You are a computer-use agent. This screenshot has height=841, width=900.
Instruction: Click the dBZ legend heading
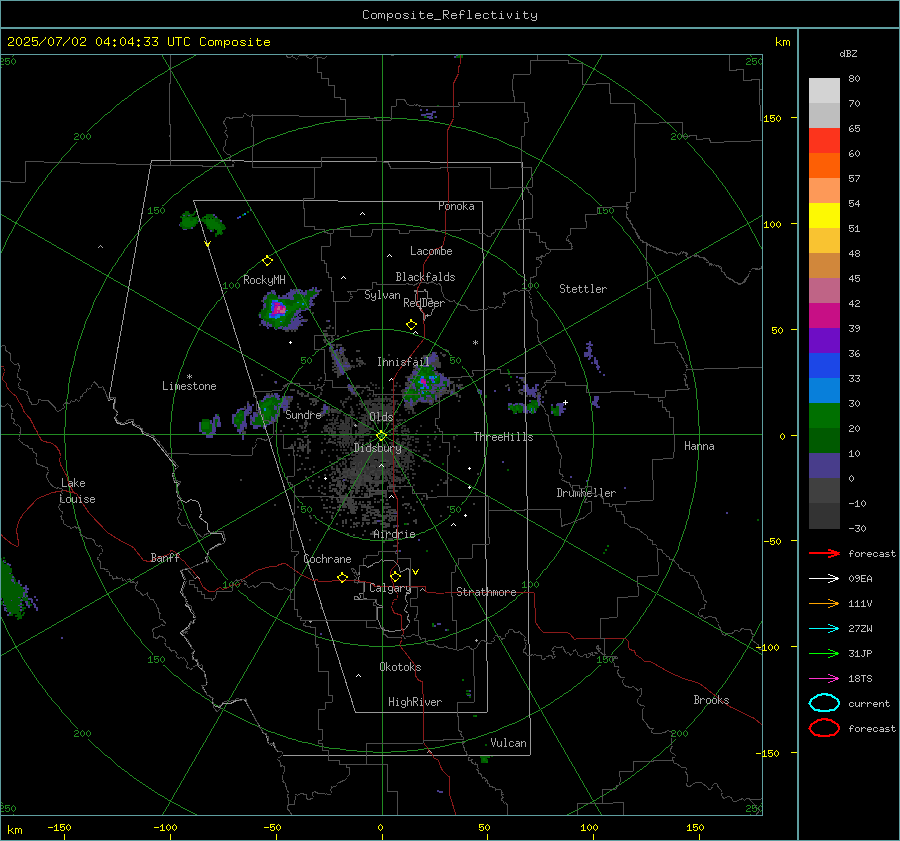coord(848,53)
